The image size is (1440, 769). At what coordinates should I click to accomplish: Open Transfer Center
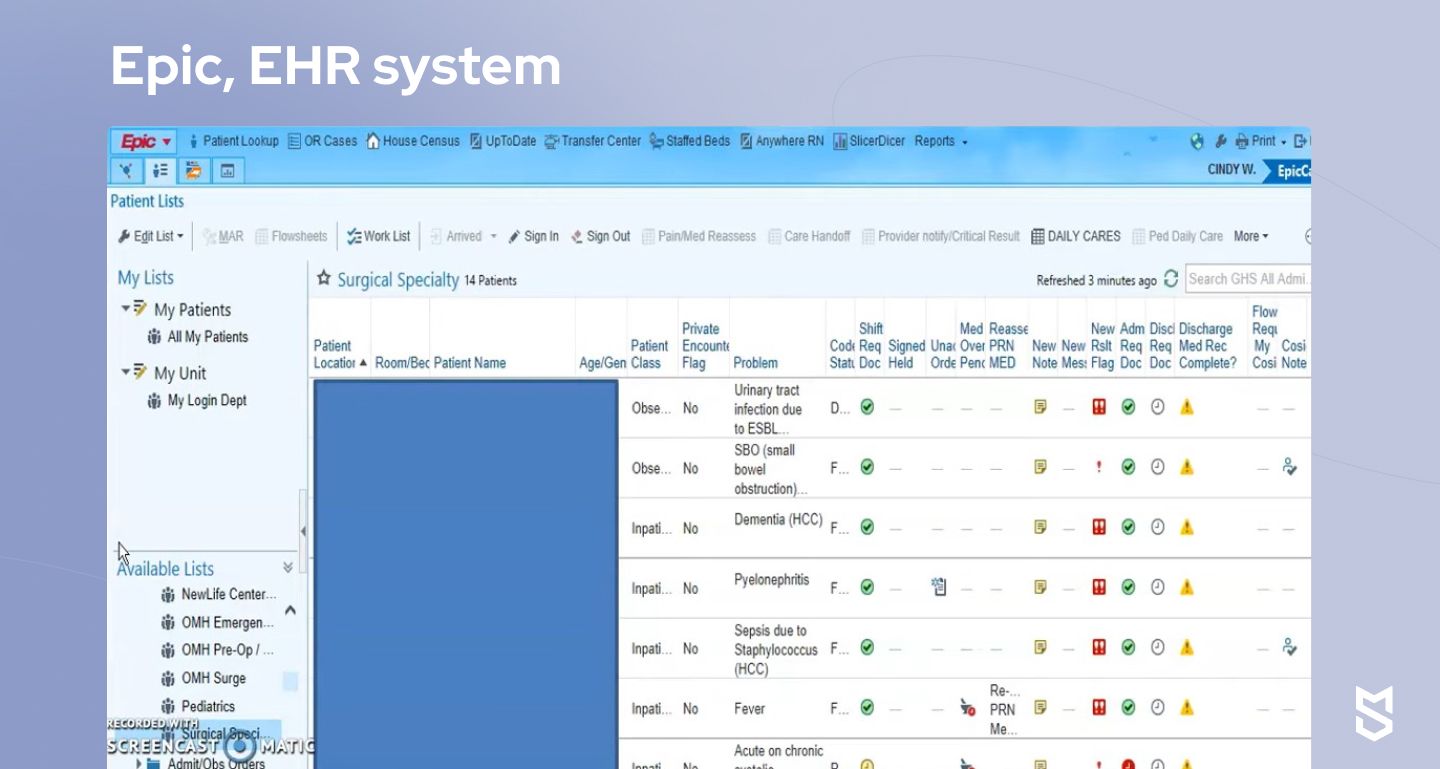(x=593, y=141)
